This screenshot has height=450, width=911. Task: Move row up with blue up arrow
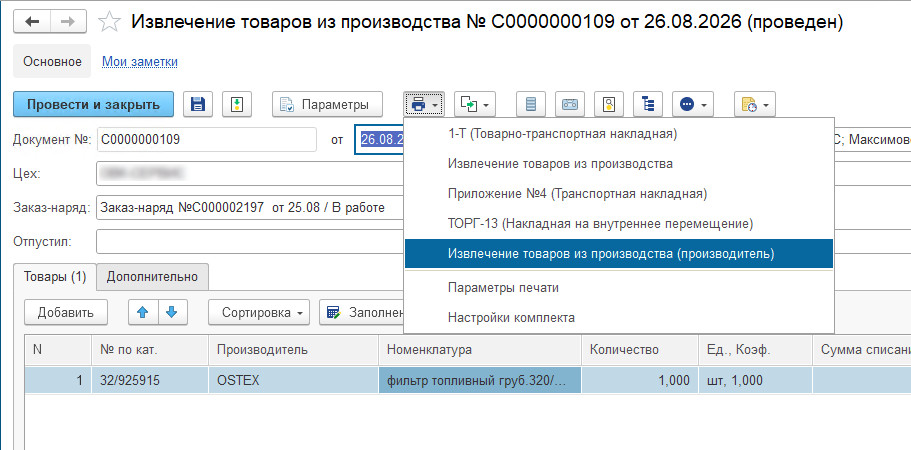(x=143, y=312)
